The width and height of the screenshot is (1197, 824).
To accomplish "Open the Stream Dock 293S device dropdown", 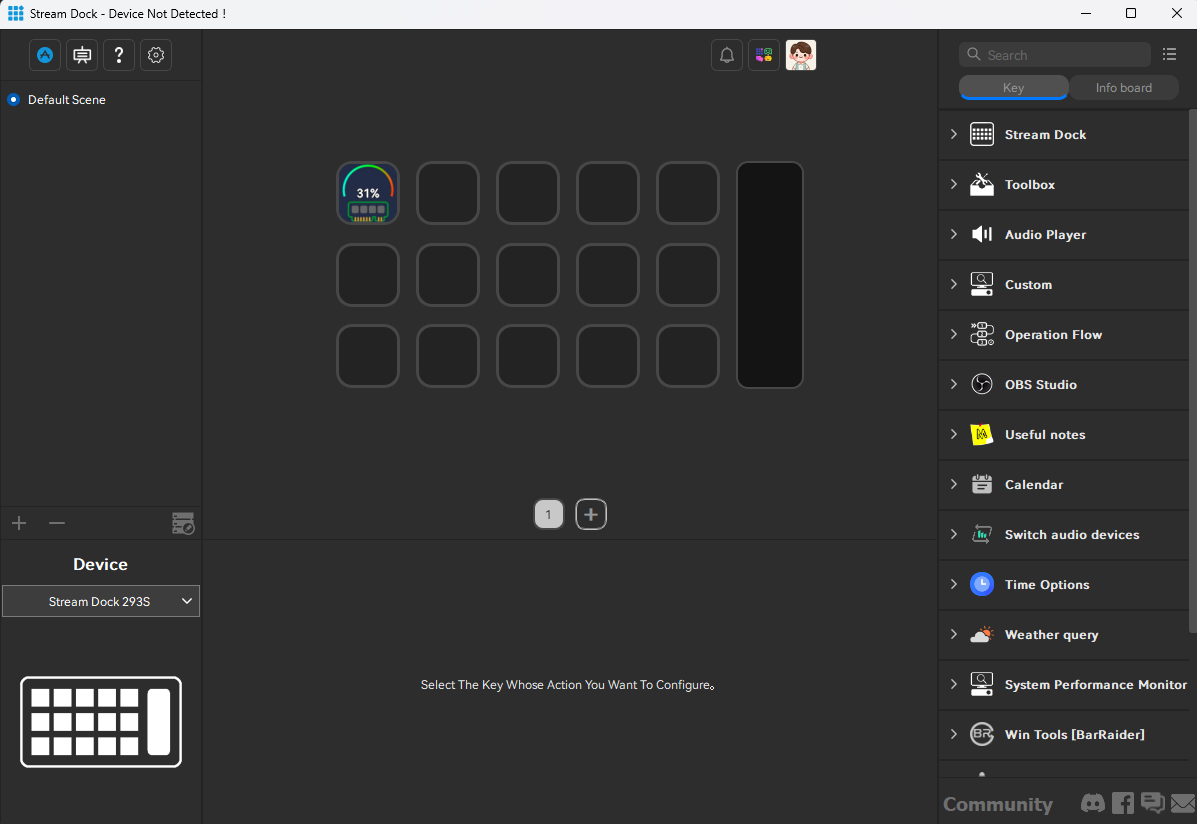I will pyautogui.click(x=101, y=601).
